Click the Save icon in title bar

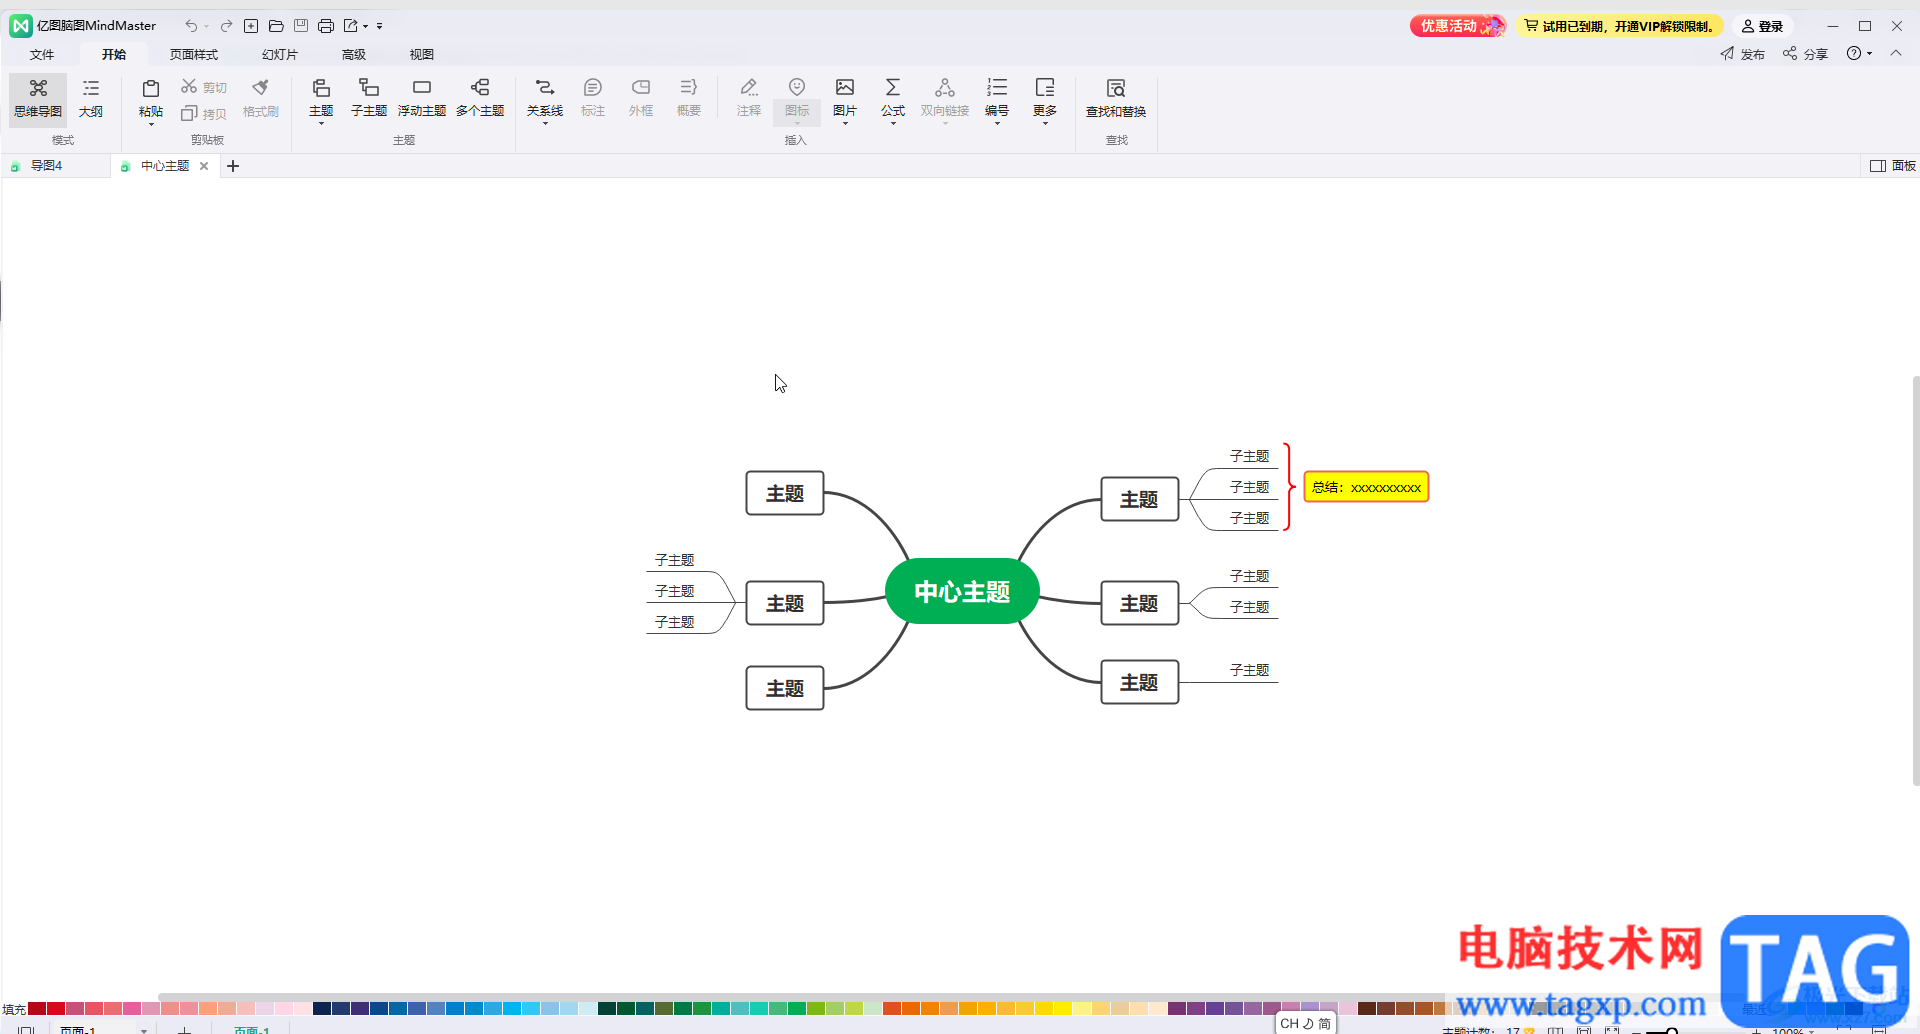pyautogui.click(x=301, y=26)
